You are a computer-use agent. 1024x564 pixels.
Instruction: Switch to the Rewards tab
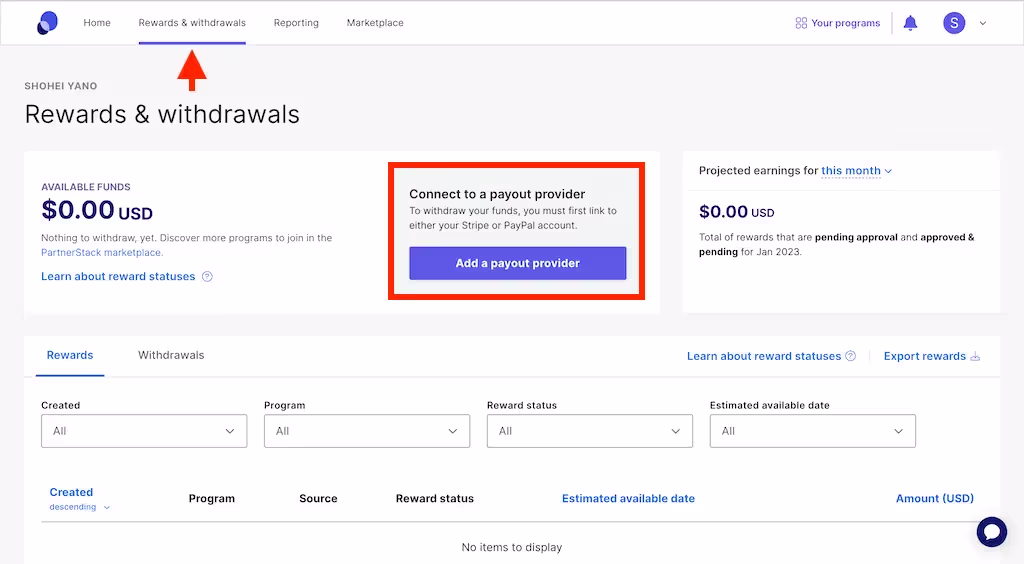pyautogui.click(x=70, y=355)
